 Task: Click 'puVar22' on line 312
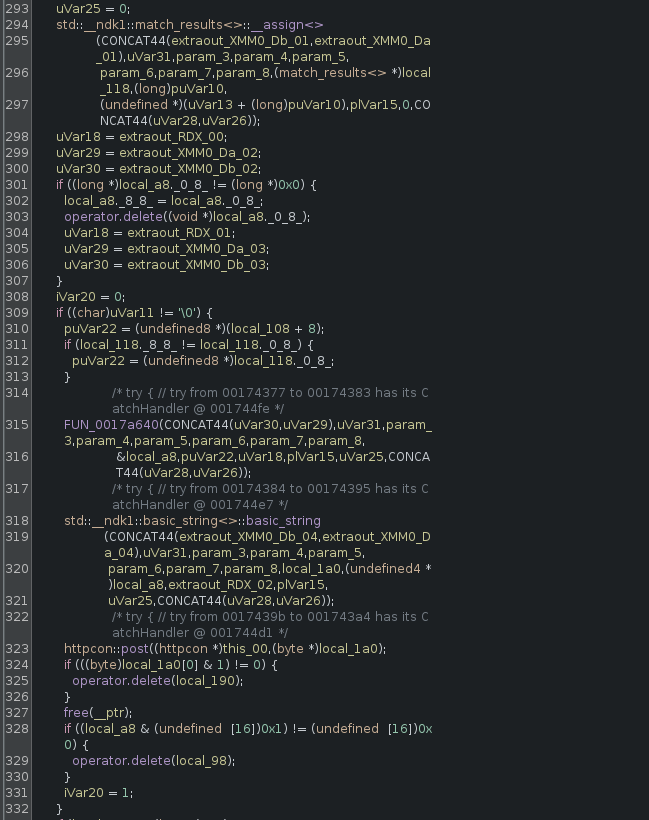coord(98,361)
